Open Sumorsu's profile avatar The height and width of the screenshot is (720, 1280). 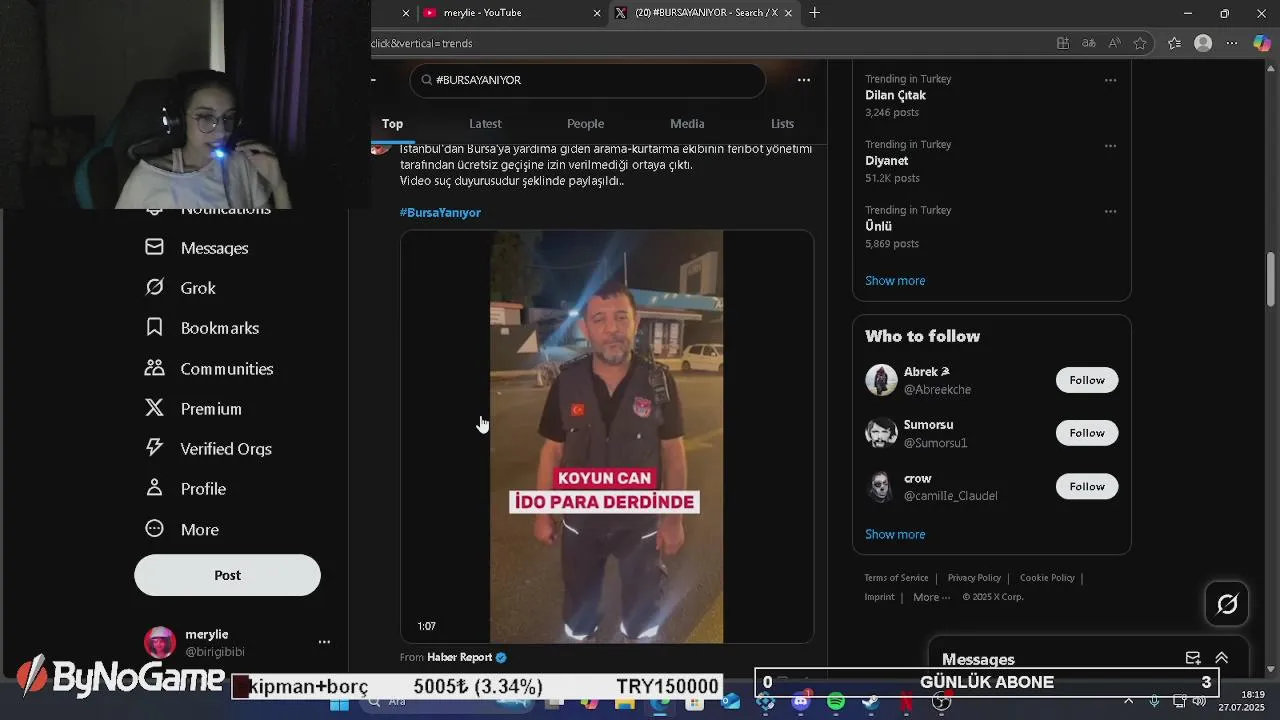pos(881,433)
